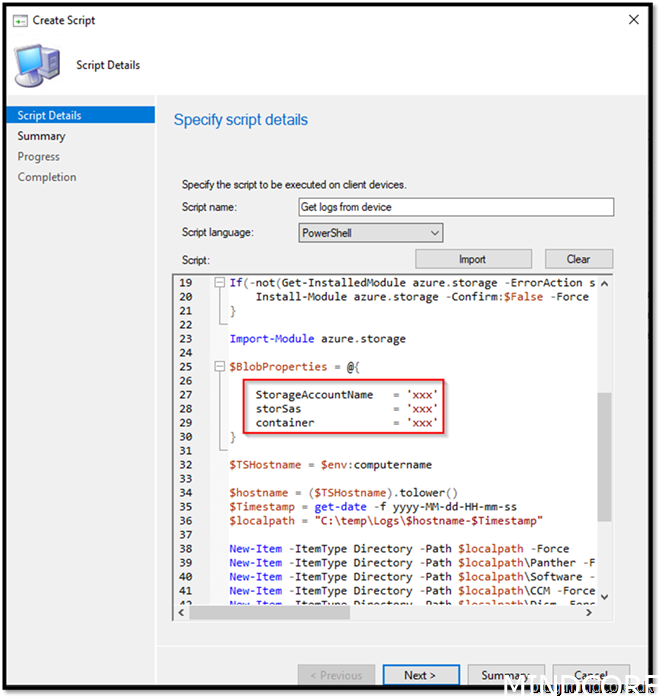This screenshot has height=698, width=661.
Task: Close the Create Script dialog
Action: click(x=632, y=19)
